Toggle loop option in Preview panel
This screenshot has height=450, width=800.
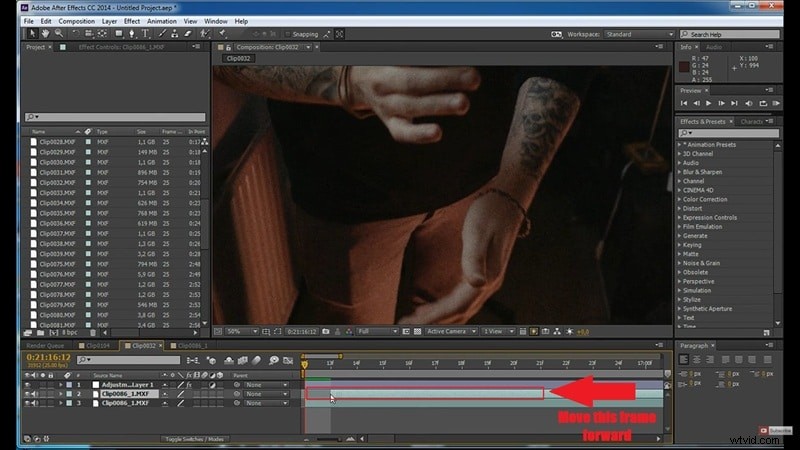click(763, 103)
